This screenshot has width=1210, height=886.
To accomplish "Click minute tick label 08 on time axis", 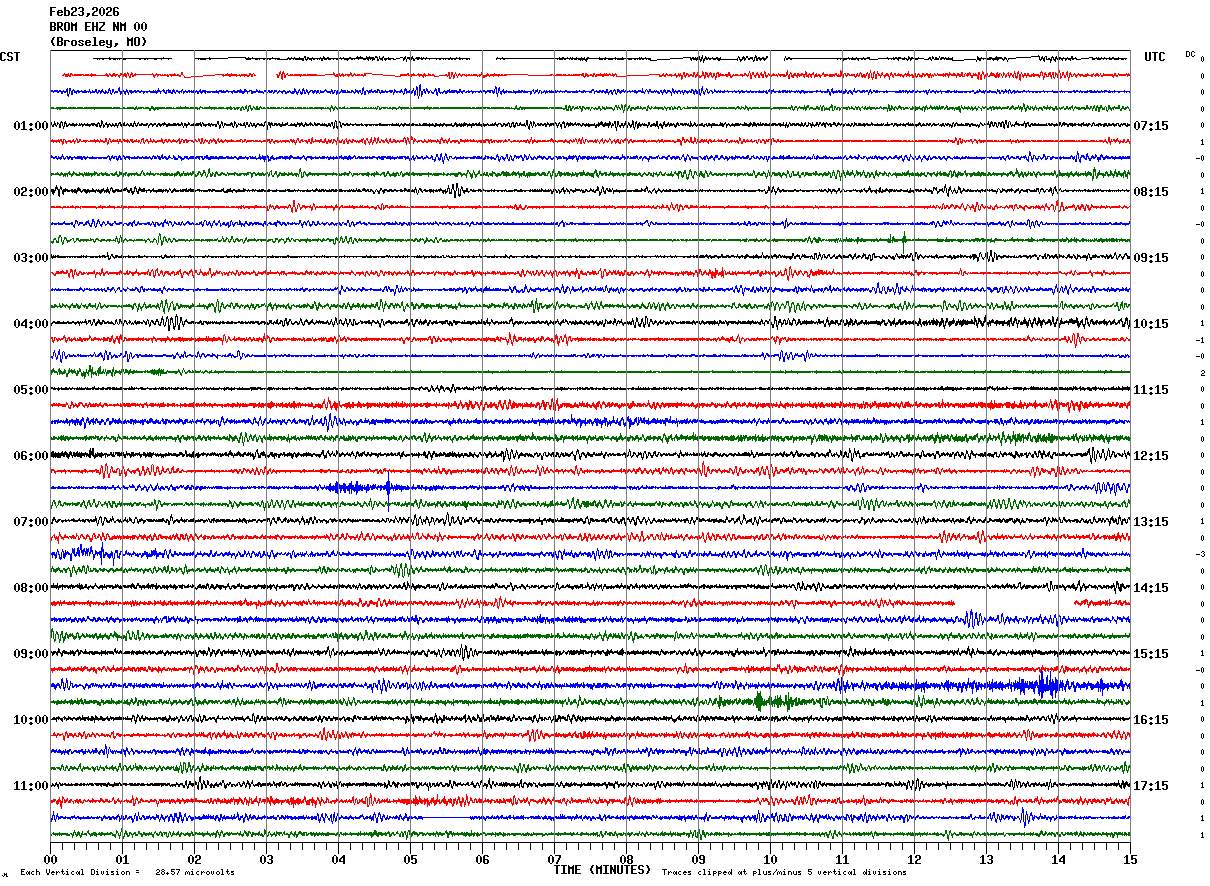I will [626, 859].
